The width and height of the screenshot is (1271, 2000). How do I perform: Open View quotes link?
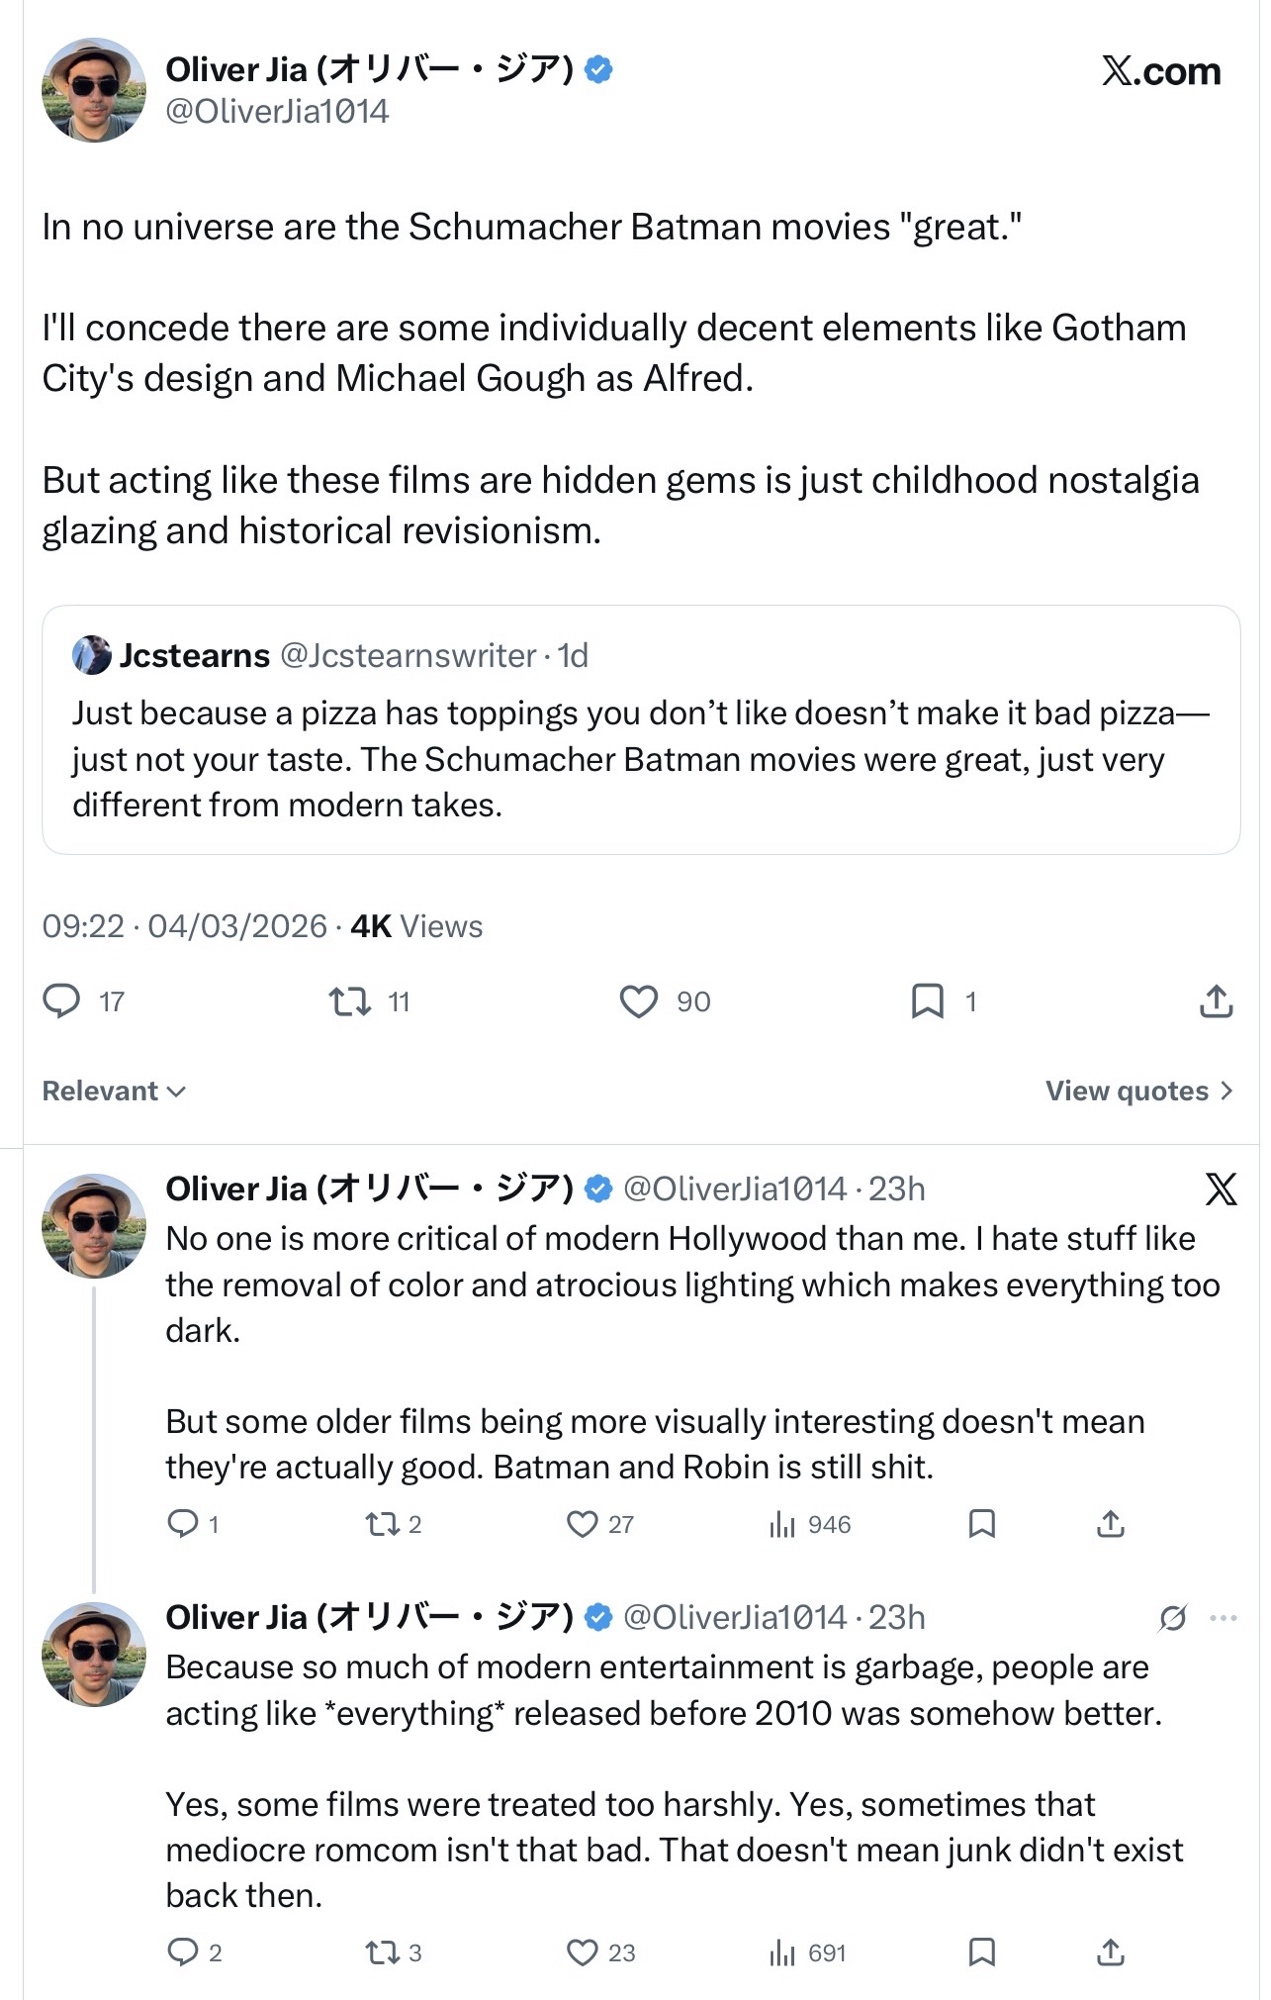point(1139,1091)
